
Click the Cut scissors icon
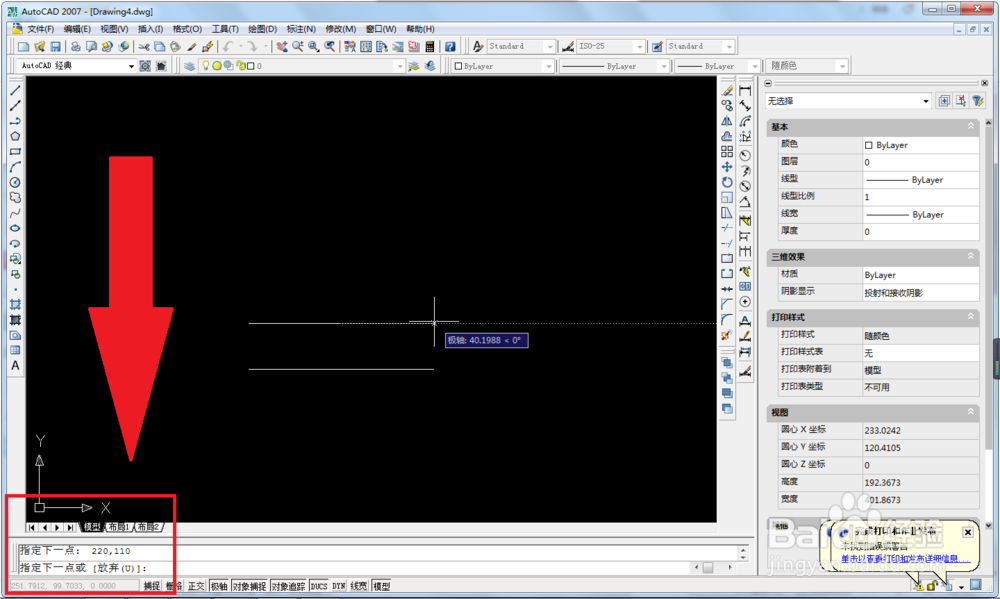(x=144, y=47)
